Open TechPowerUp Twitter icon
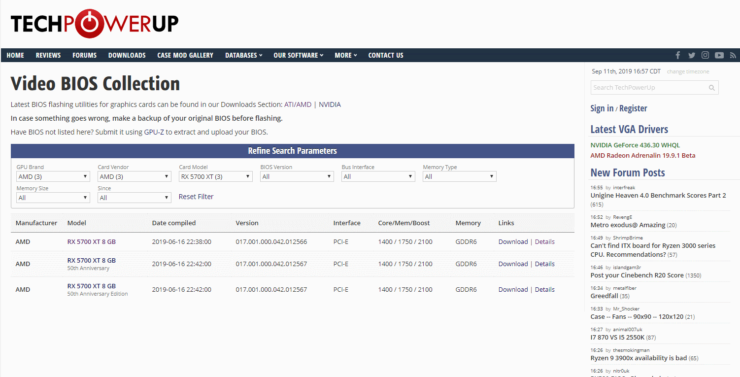740x377 pixels. pyautogui.click(x=691, y=55)
